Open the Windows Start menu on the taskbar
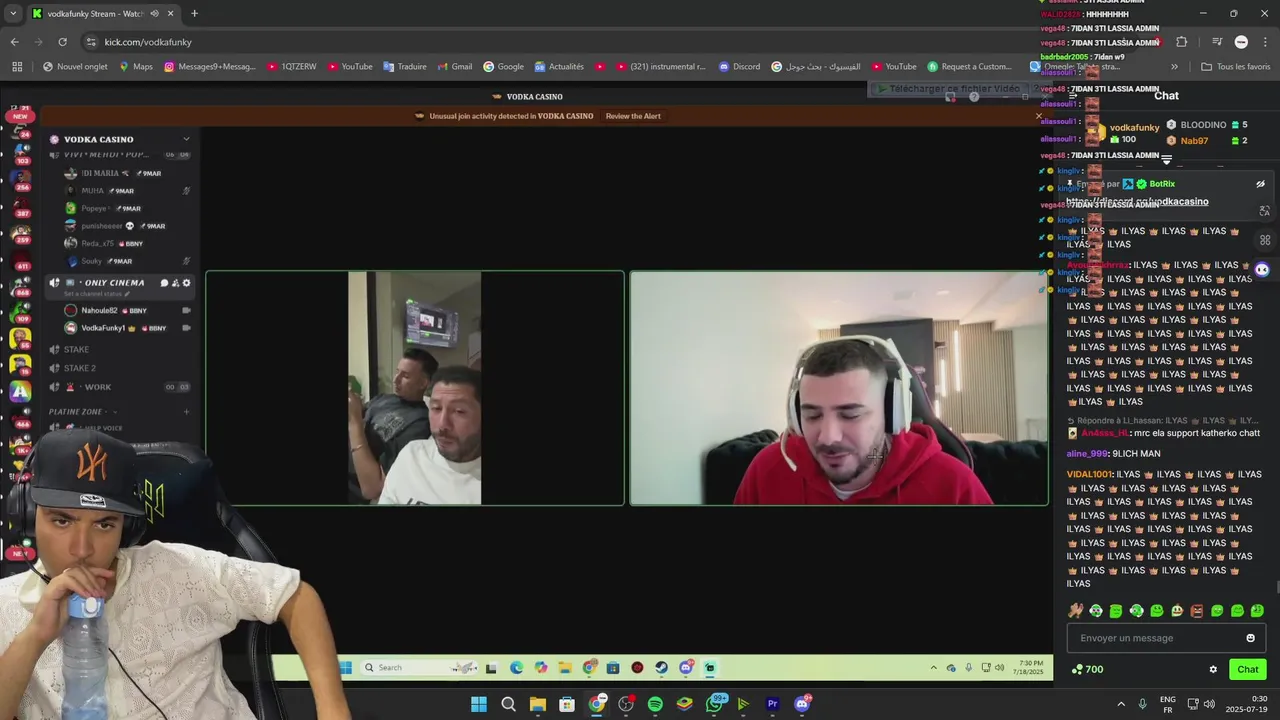Image resolution: width=1280 pixels, height=720 pixels. point(479,704)
